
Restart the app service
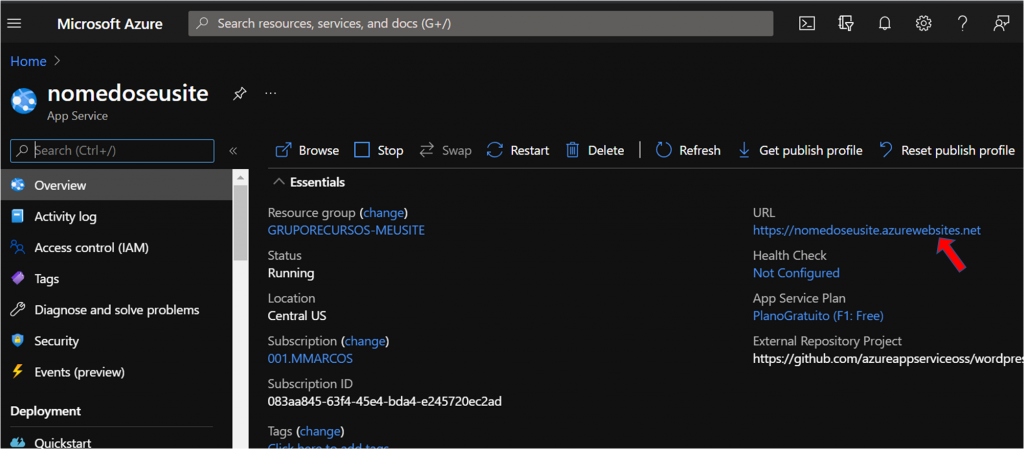pyautogui.click(x=519, y=151)
